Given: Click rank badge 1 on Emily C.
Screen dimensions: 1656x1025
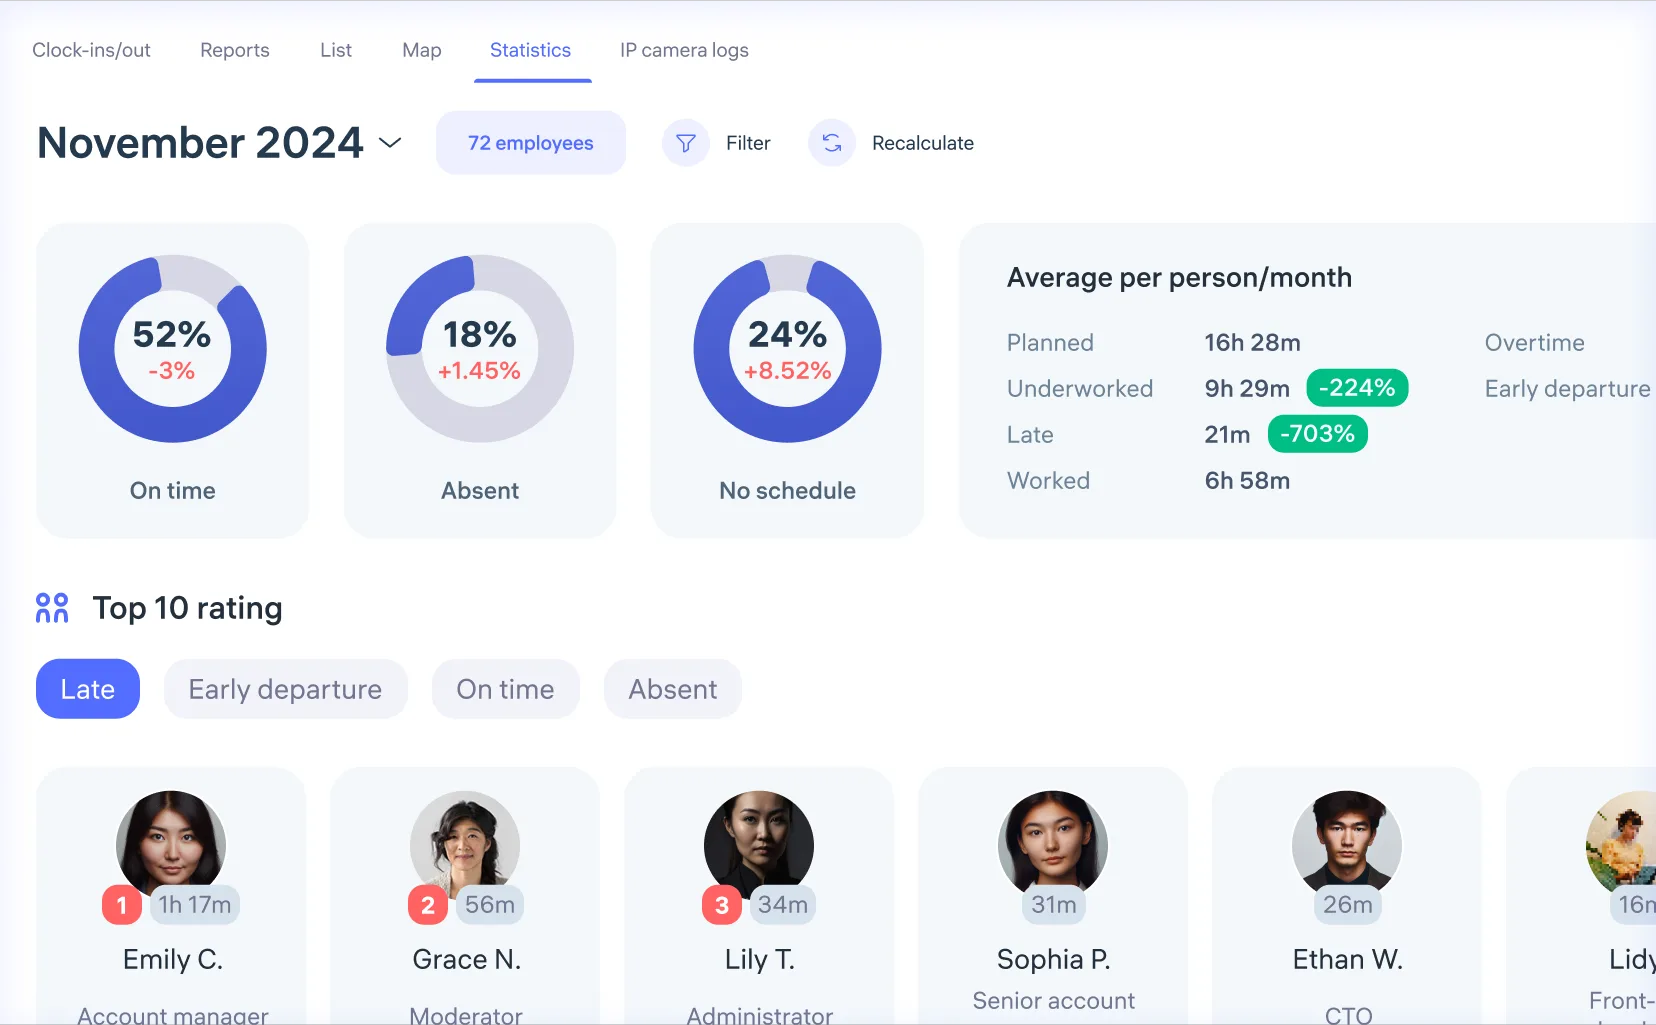Looking at the screenshot, I should (122, 905).
